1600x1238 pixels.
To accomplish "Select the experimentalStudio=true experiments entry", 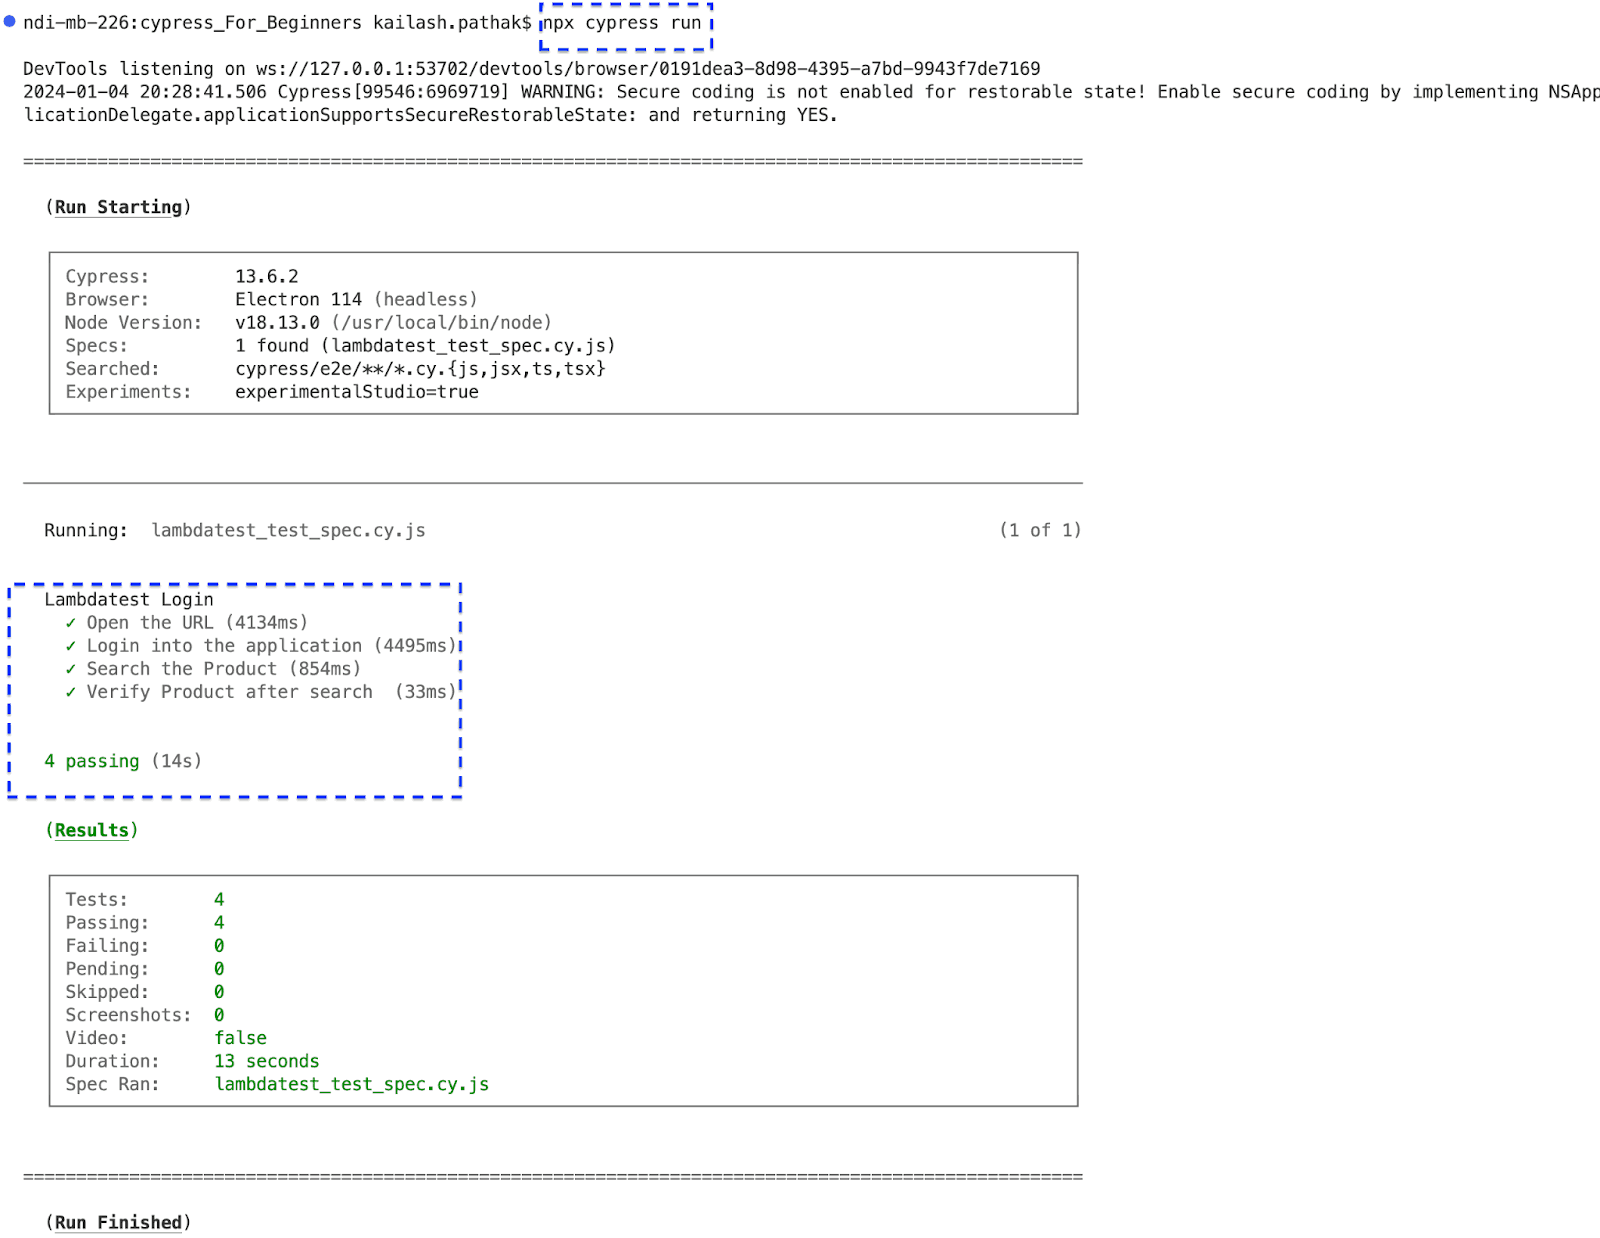I will click(x=356, y=391).
